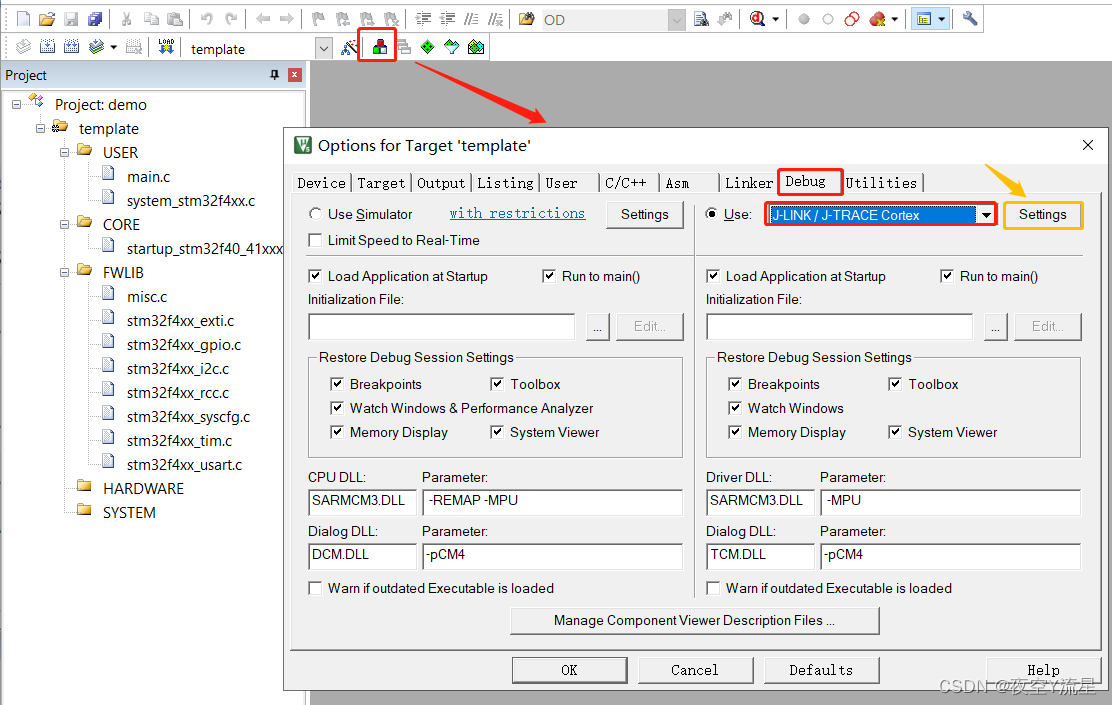Build target files icon
This screenshot has width=1112, height=705.
tap(48, 47)
